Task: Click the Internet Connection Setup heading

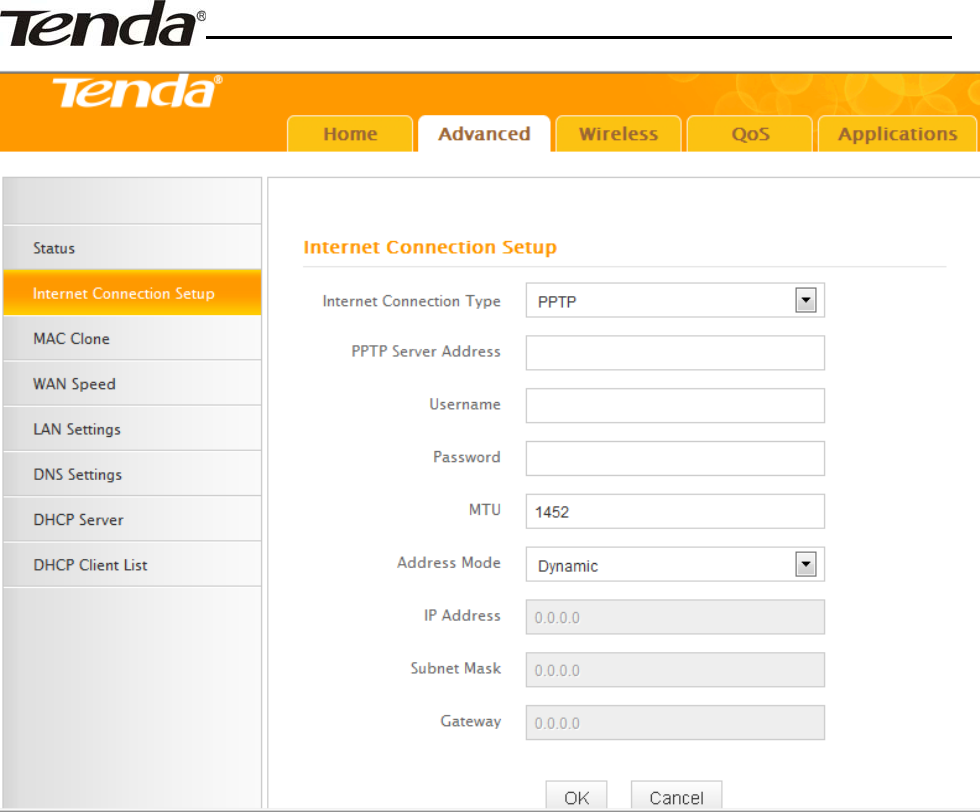Action: pyautogui.click(x=430, y=247)
